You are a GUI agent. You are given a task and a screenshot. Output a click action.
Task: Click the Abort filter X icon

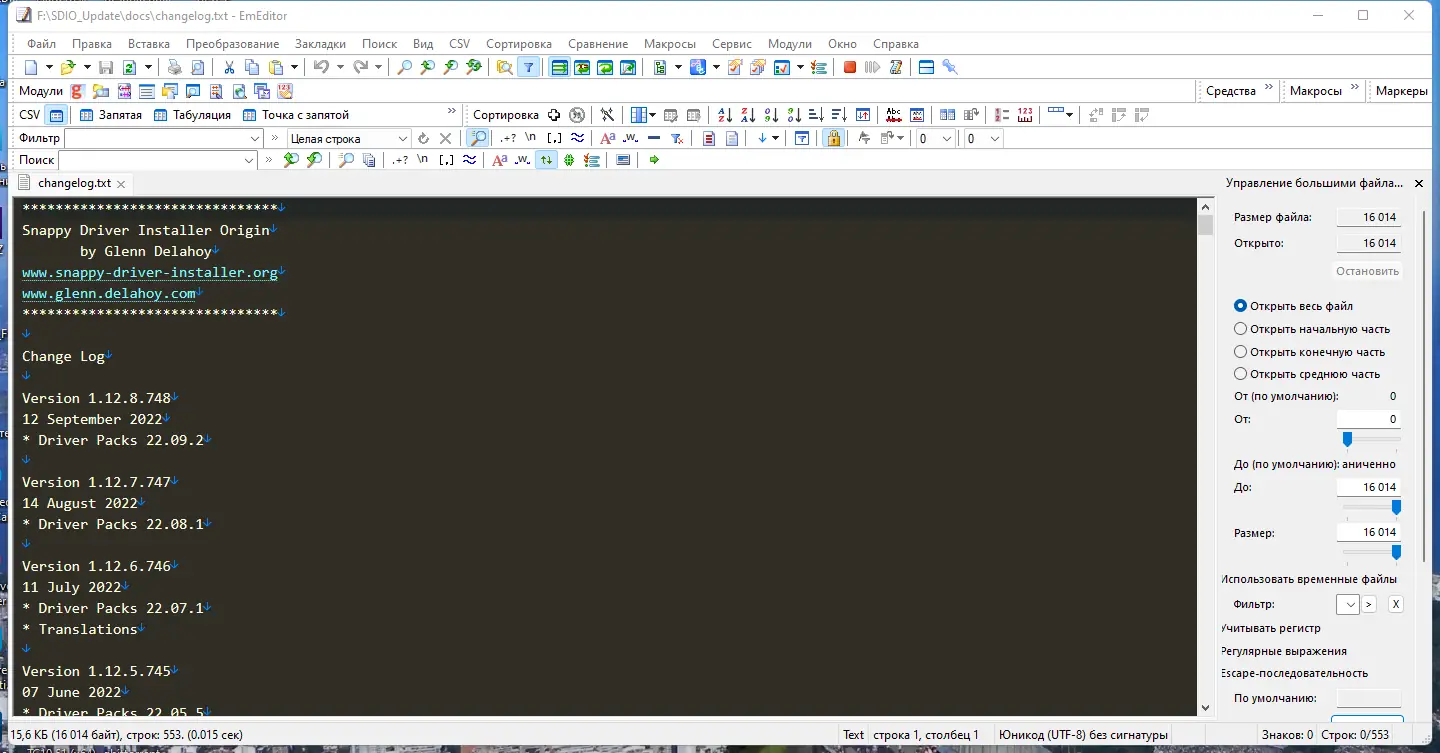446,138
